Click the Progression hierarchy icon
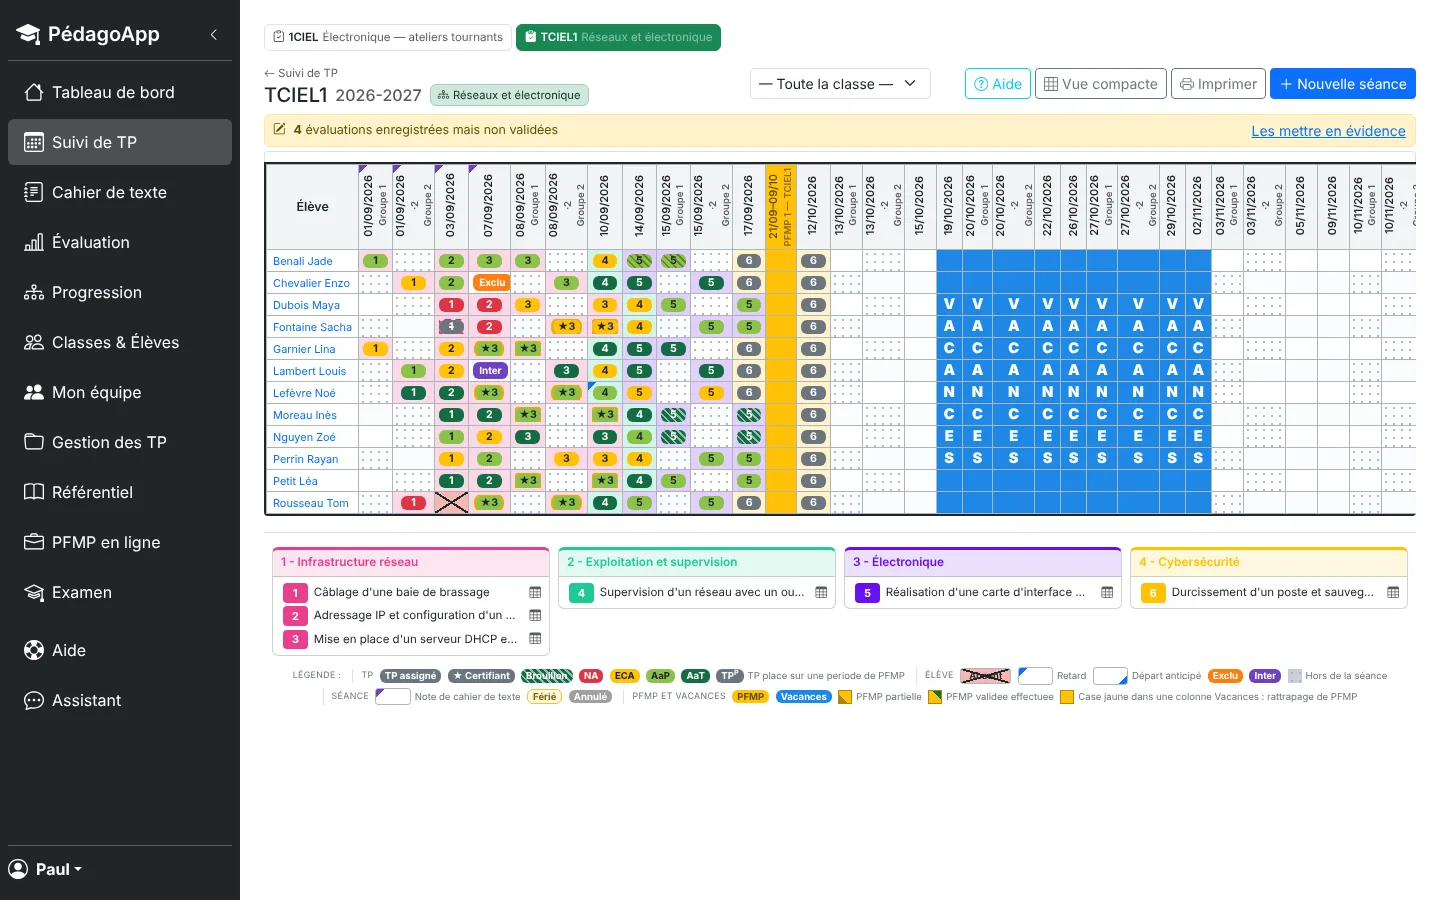The image size is (1440, 900). pos(34,292)
